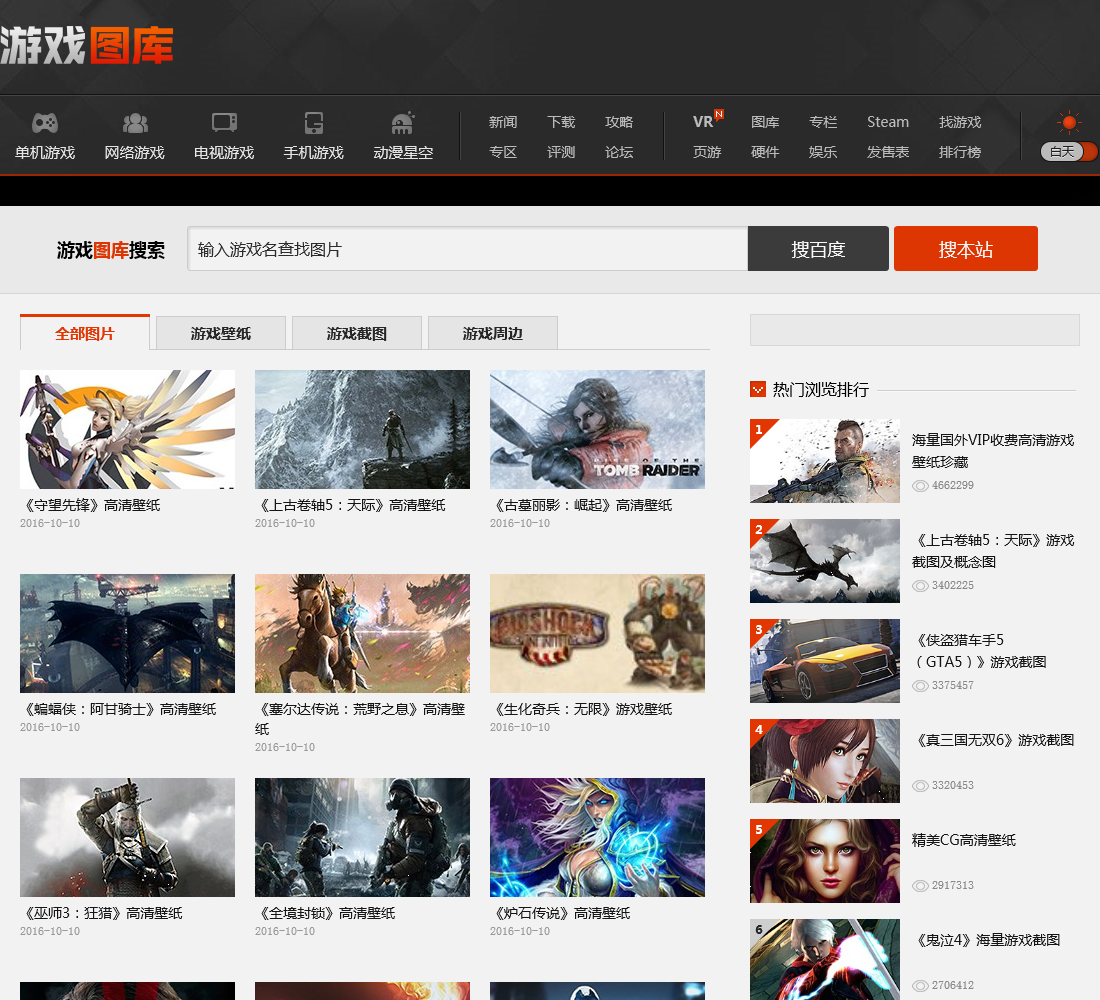
Task: Click the 《炉石传说》高清壁纸 title link
Action: (x=561, y=913)
